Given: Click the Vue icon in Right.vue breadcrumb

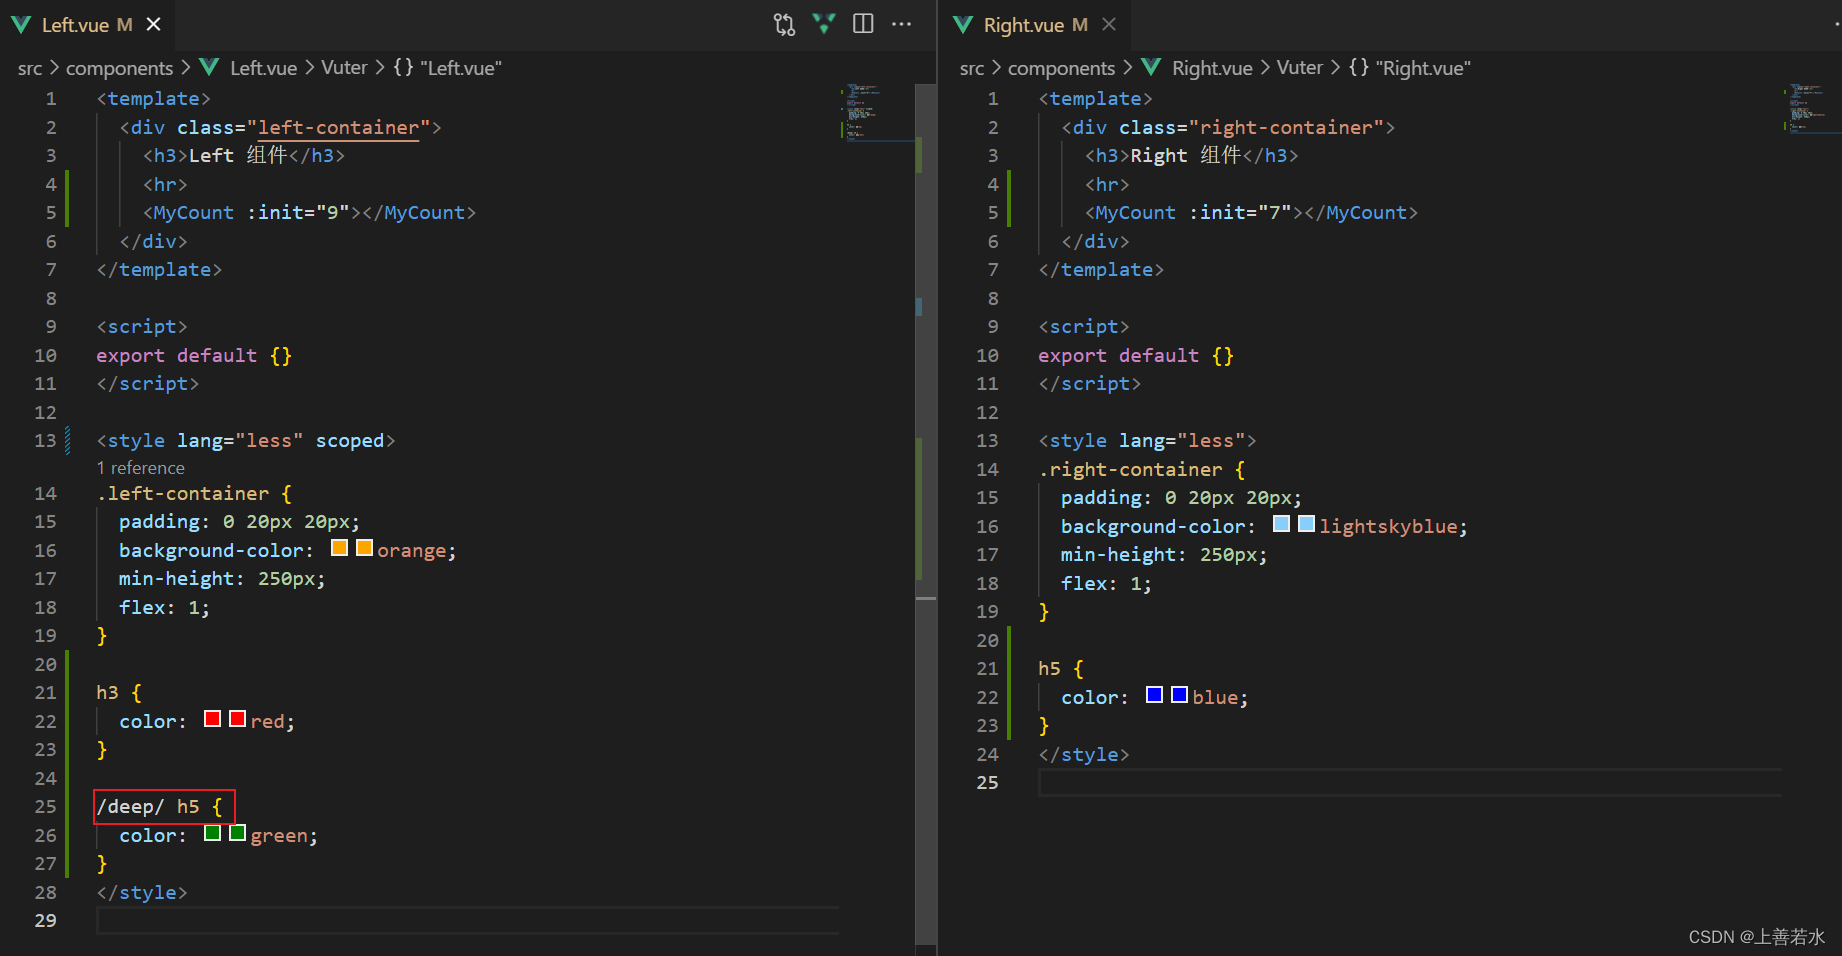Looking at the screenshot, I should pyautogui.click(x=1151, y=67).
